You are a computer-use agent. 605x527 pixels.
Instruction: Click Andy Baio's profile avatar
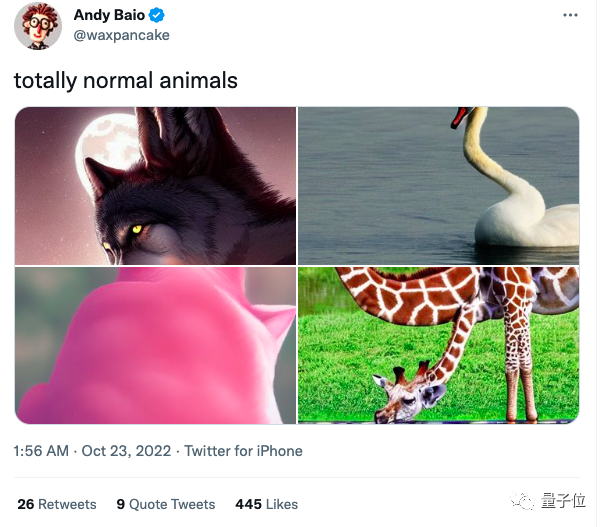[38, 26]
